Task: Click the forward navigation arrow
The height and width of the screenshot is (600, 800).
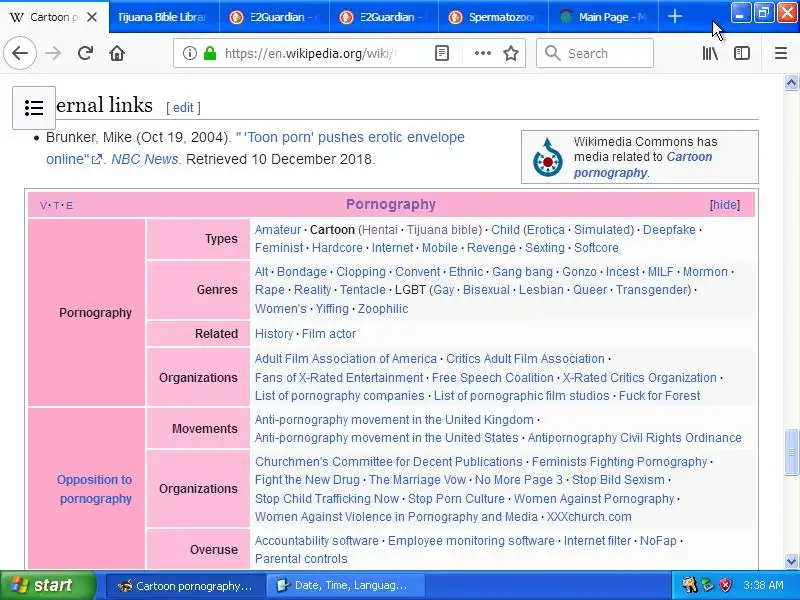Action: click(x=53, y=53)
